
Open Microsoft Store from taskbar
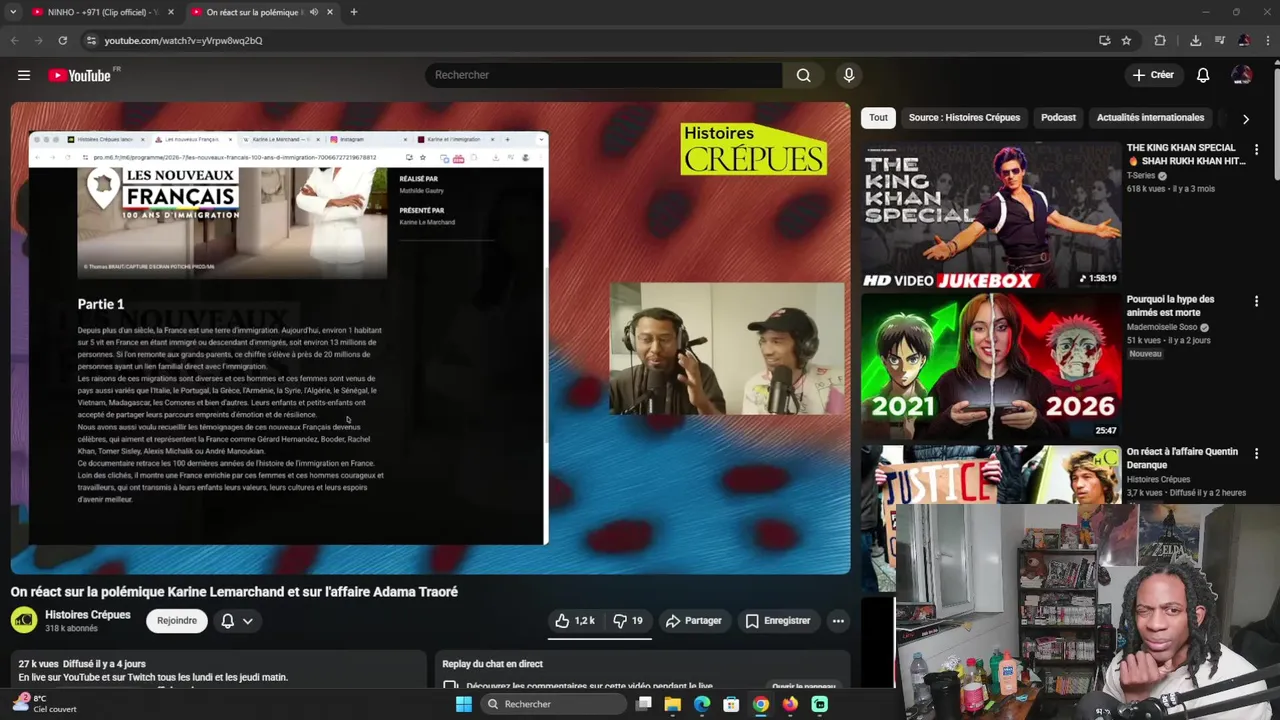click(731, 704)
